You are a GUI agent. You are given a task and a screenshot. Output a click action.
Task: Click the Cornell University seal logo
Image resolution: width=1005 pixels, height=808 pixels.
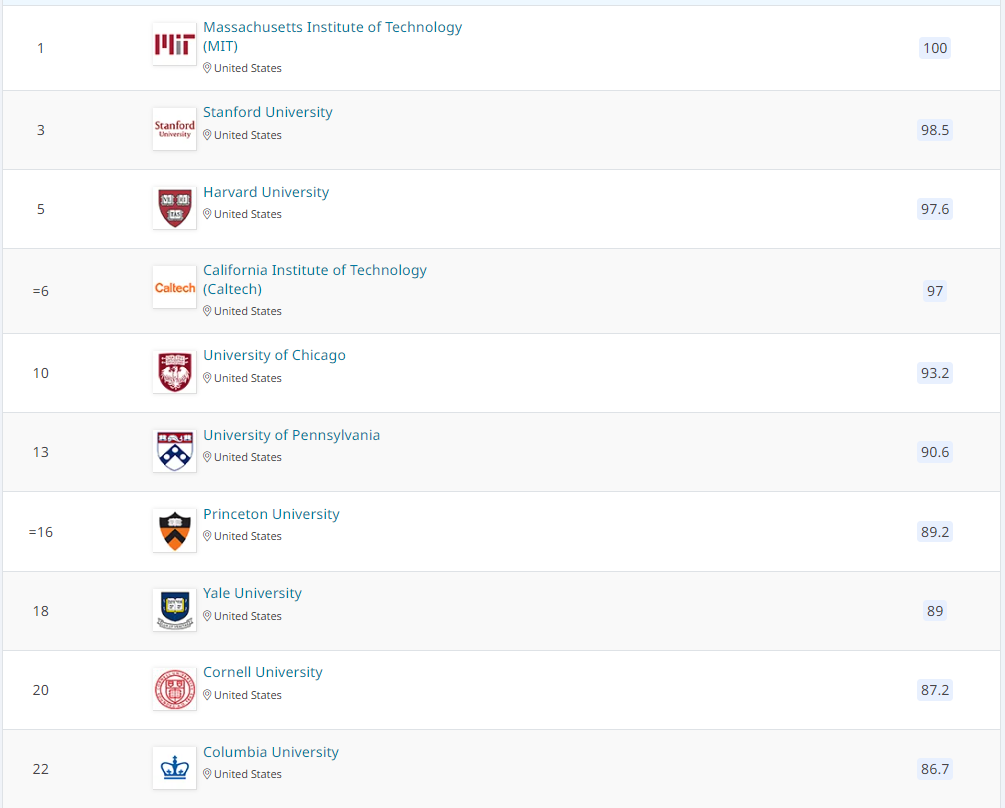[x=174, y=689]
